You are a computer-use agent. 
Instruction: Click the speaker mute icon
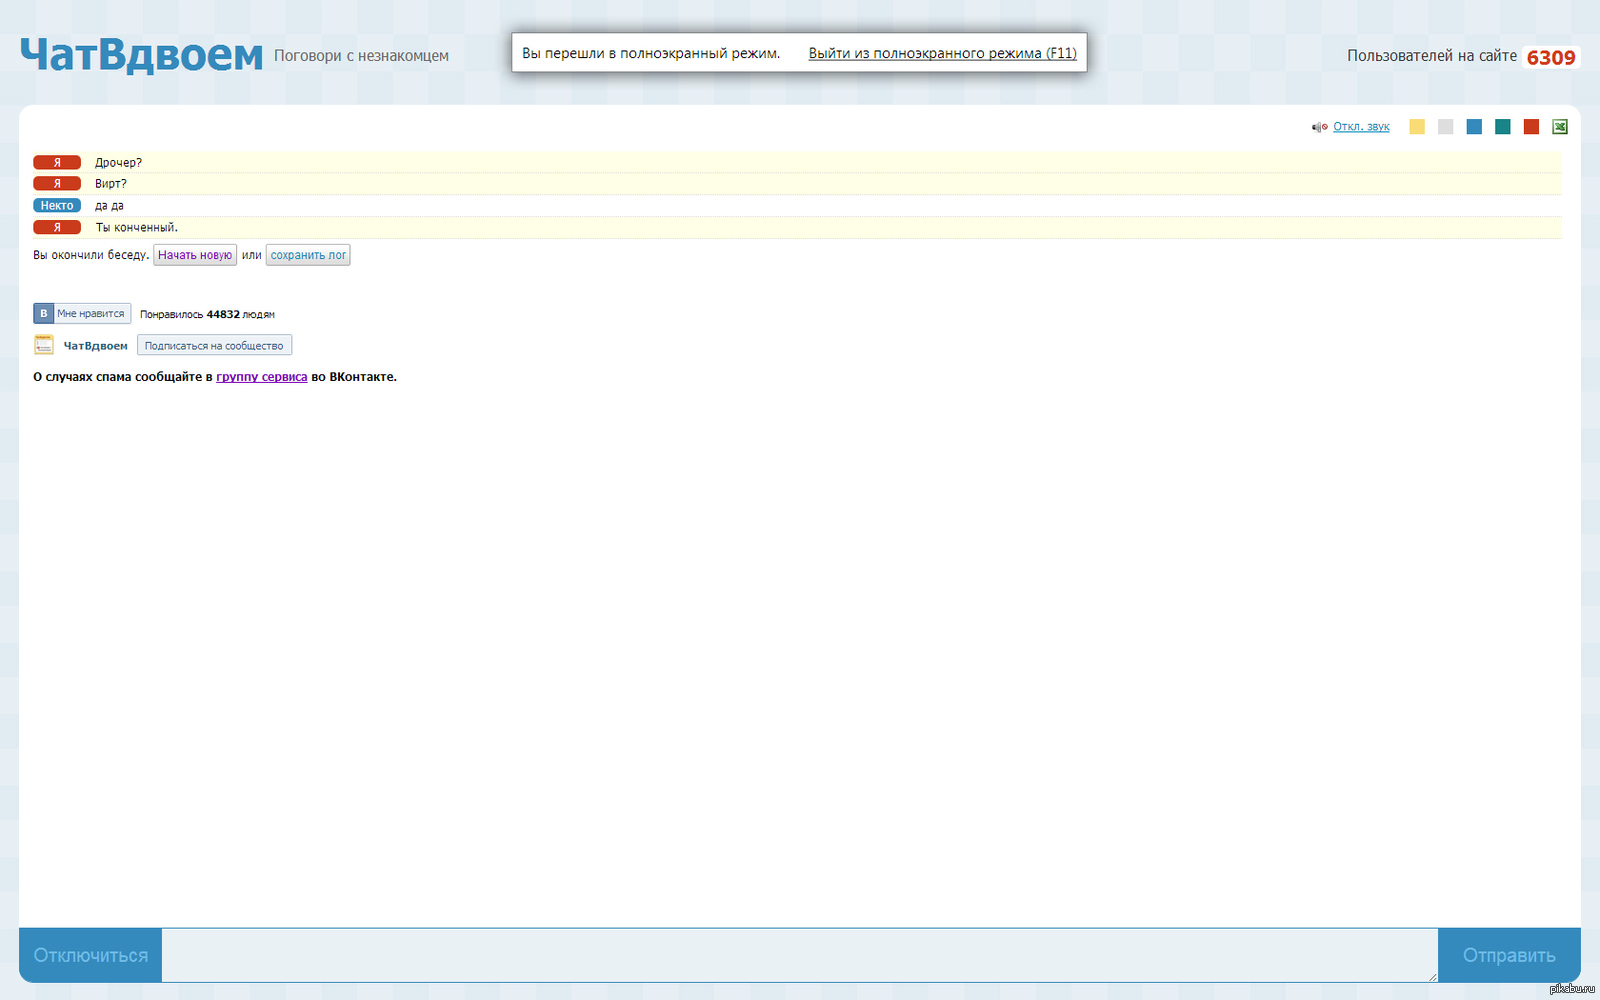click(1320, 127)
